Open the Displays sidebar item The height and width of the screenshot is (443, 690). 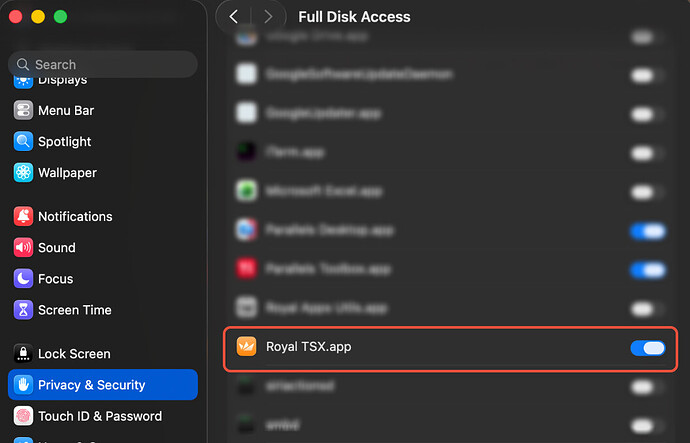62,80
